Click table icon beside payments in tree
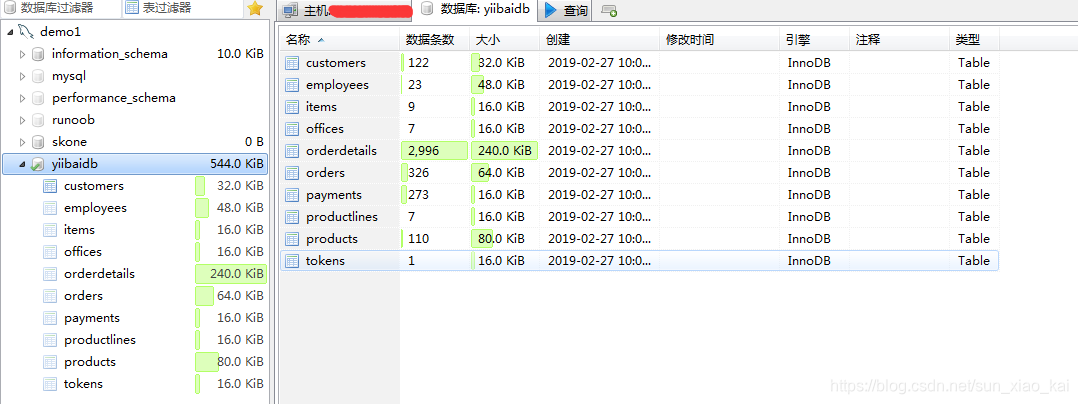The width and height of the screenshot is (1078, 404). coord(50,317)
